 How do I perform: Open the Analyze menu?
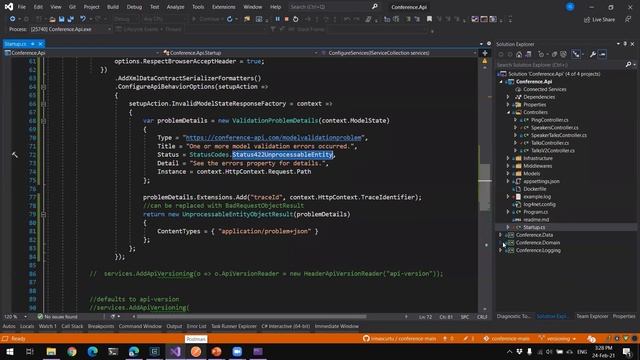(x=175, y=7)
